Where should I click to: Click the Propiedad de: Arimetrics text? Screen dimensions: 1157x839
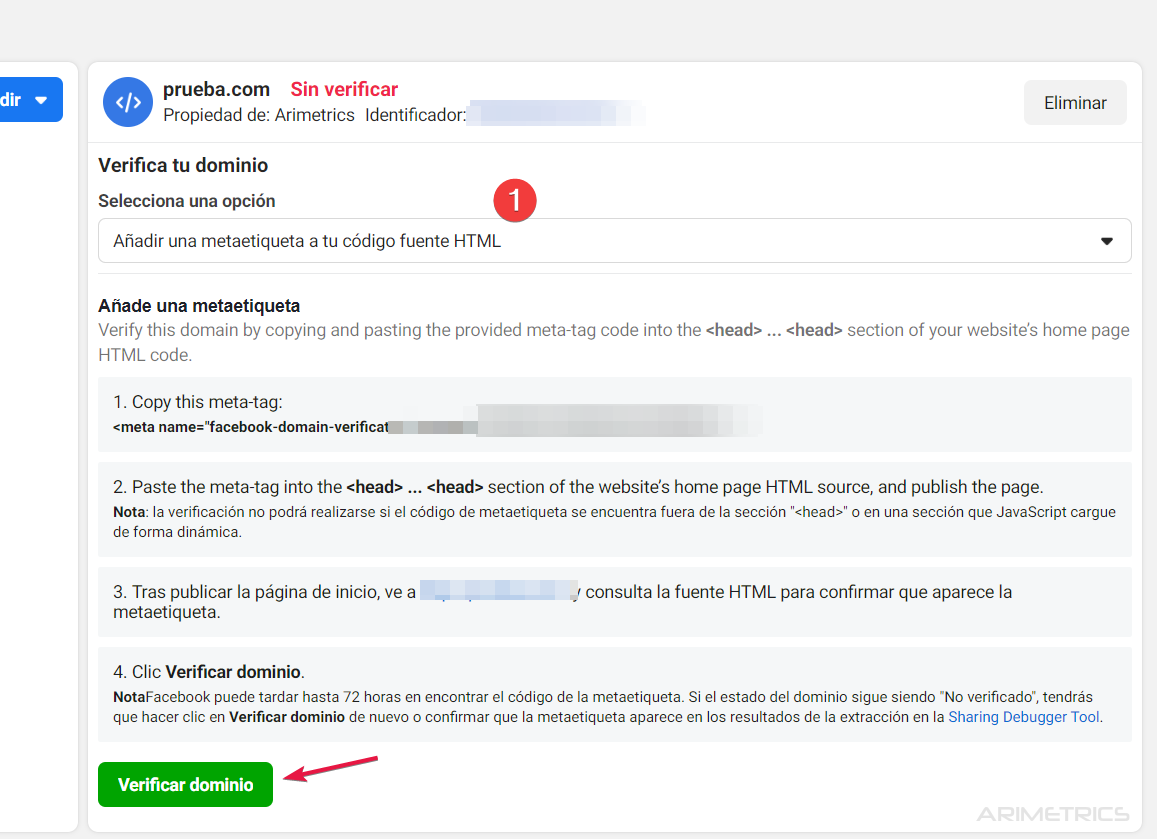click(x=259, y=115)
